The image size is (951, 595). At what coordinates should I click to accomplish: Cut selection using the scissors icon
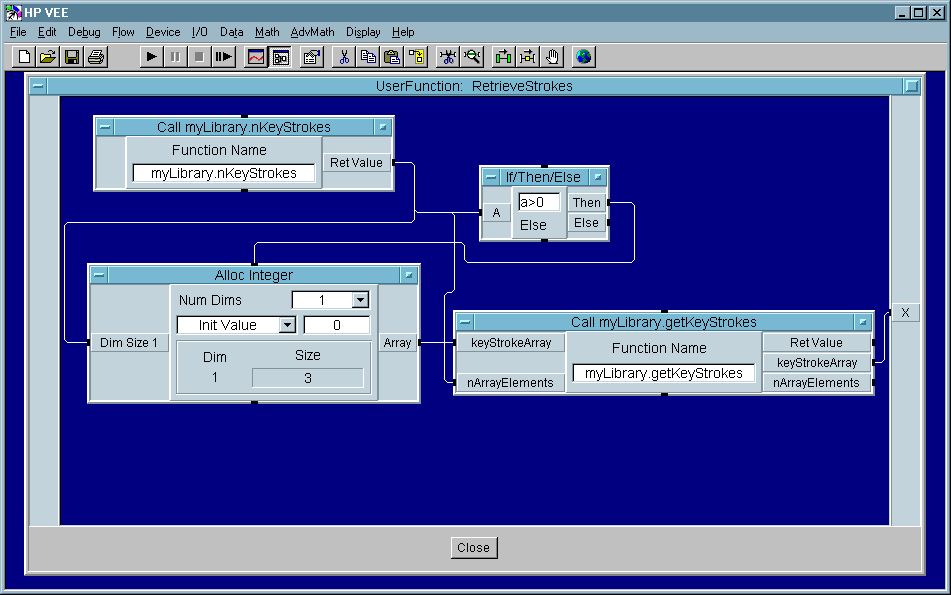pyautogui.click(x=343, y=57)
